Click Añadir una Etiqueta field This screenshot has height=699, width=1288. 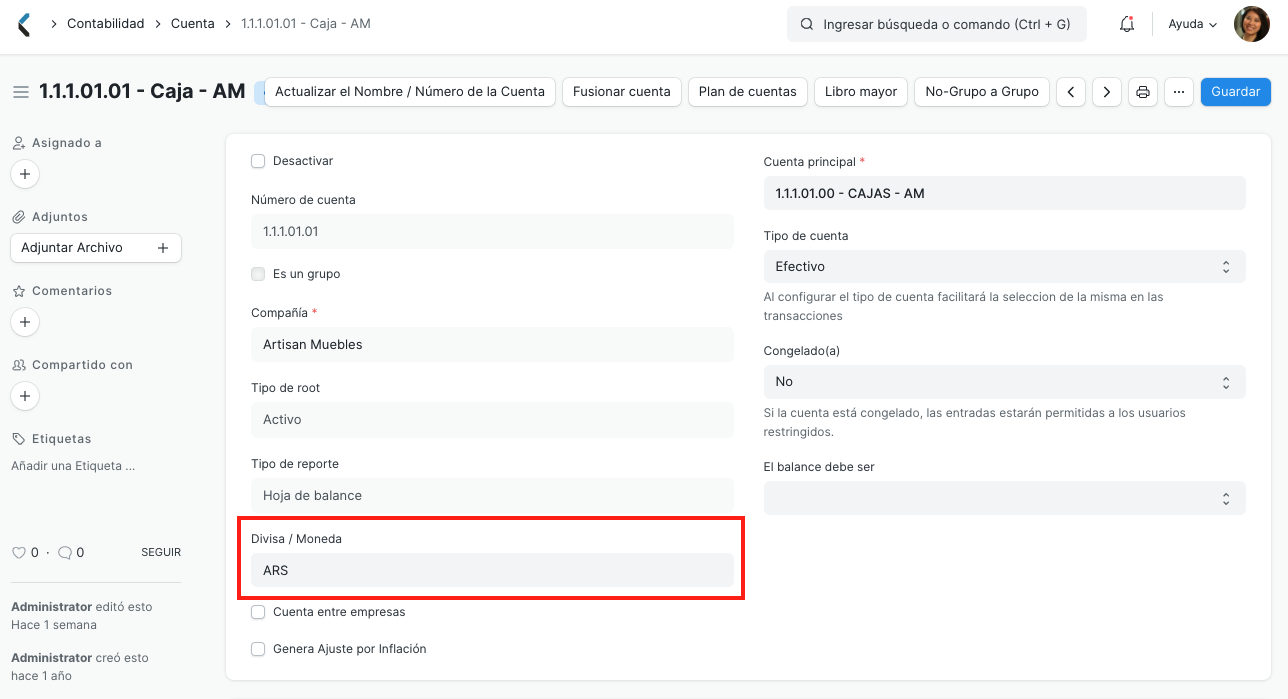[x=73, y=466]
